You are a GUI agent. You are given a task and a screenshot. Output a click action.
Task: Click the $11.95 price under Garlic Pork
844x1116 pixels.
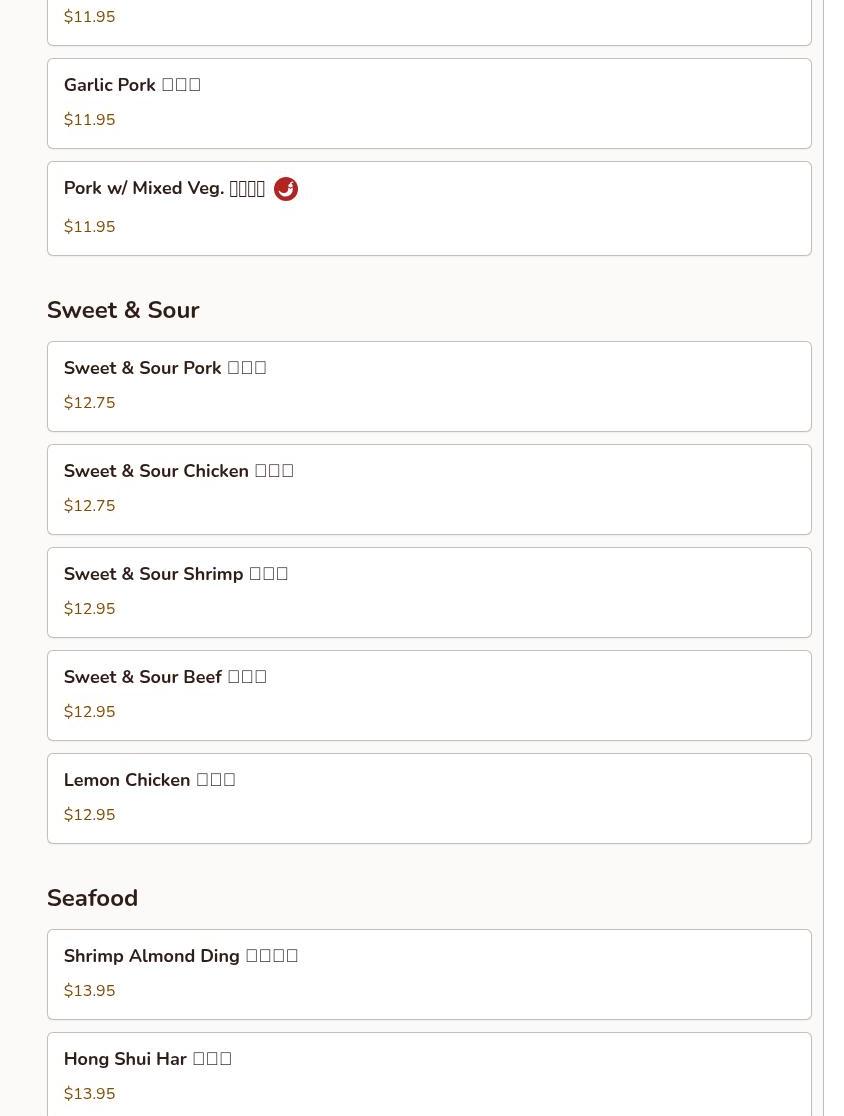pos(90,120)
